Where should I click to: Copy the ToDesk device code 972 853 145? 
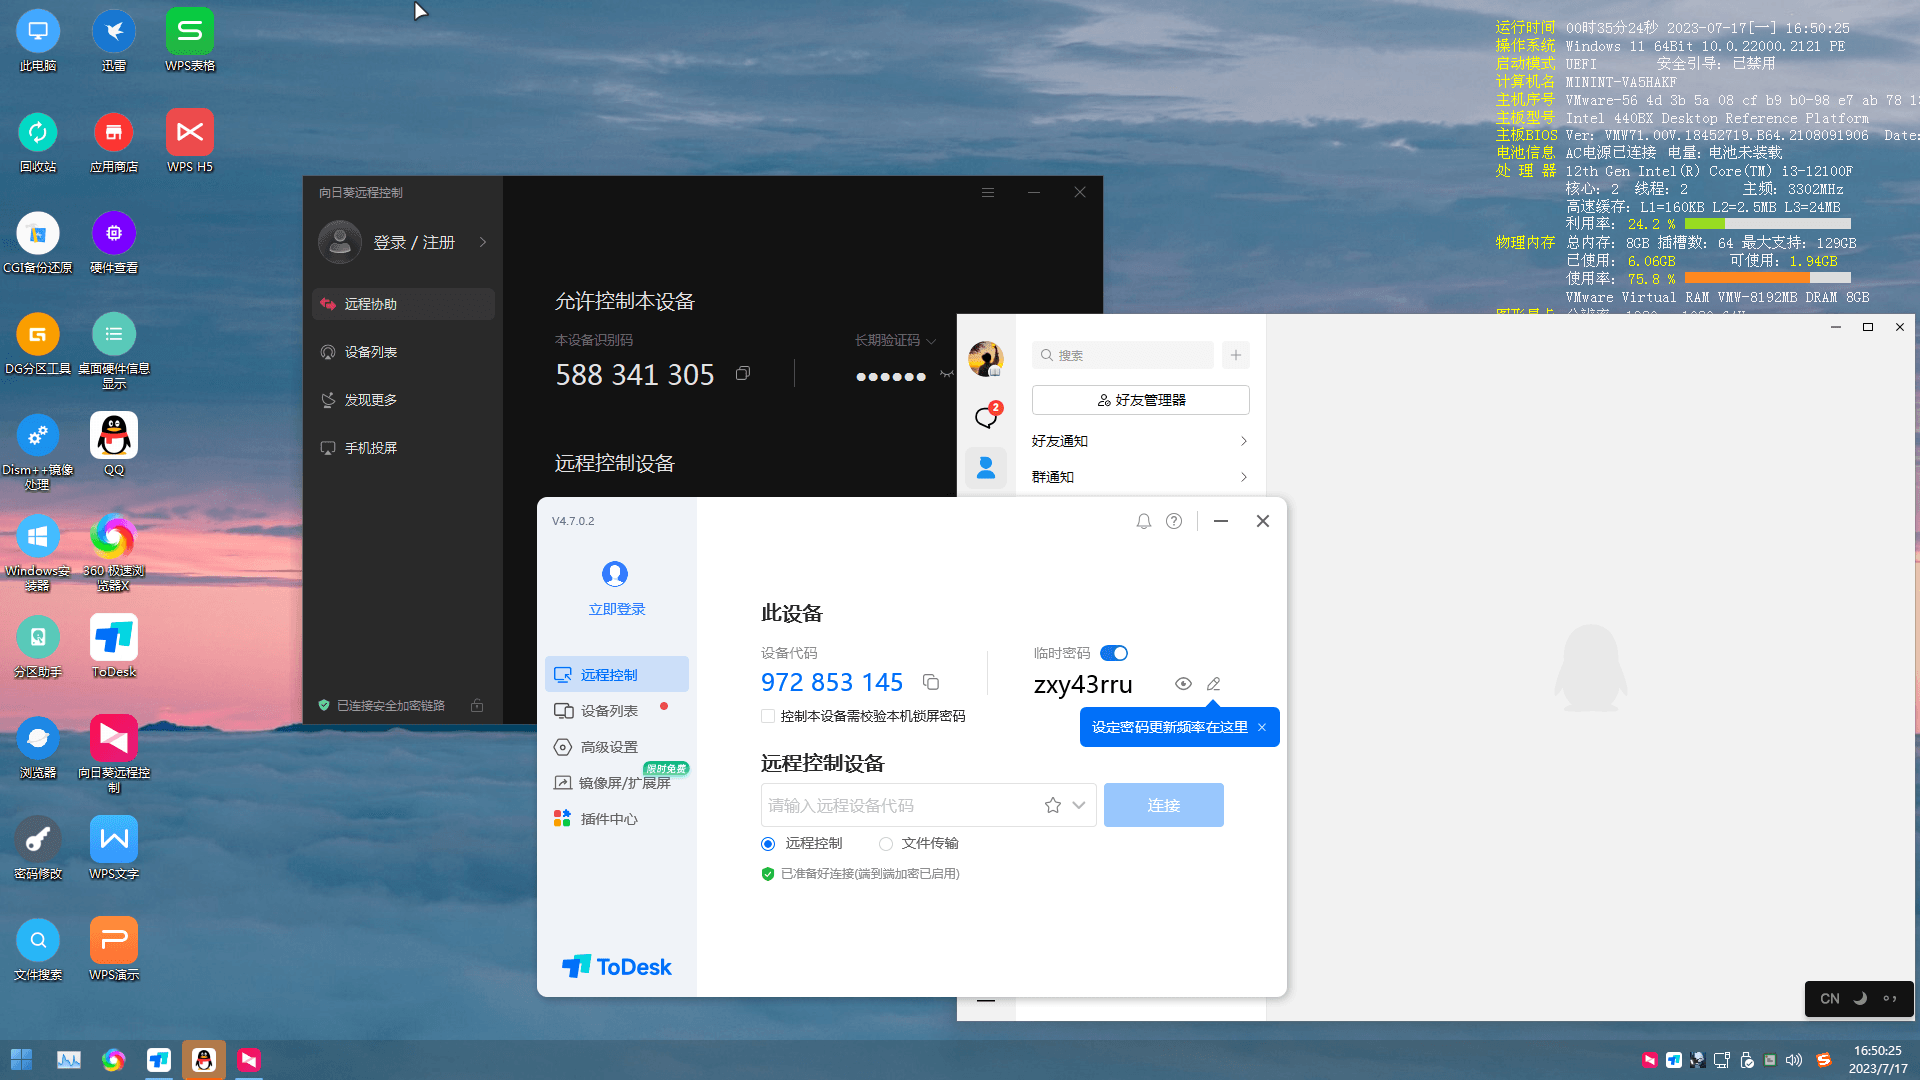pos(931,682)
